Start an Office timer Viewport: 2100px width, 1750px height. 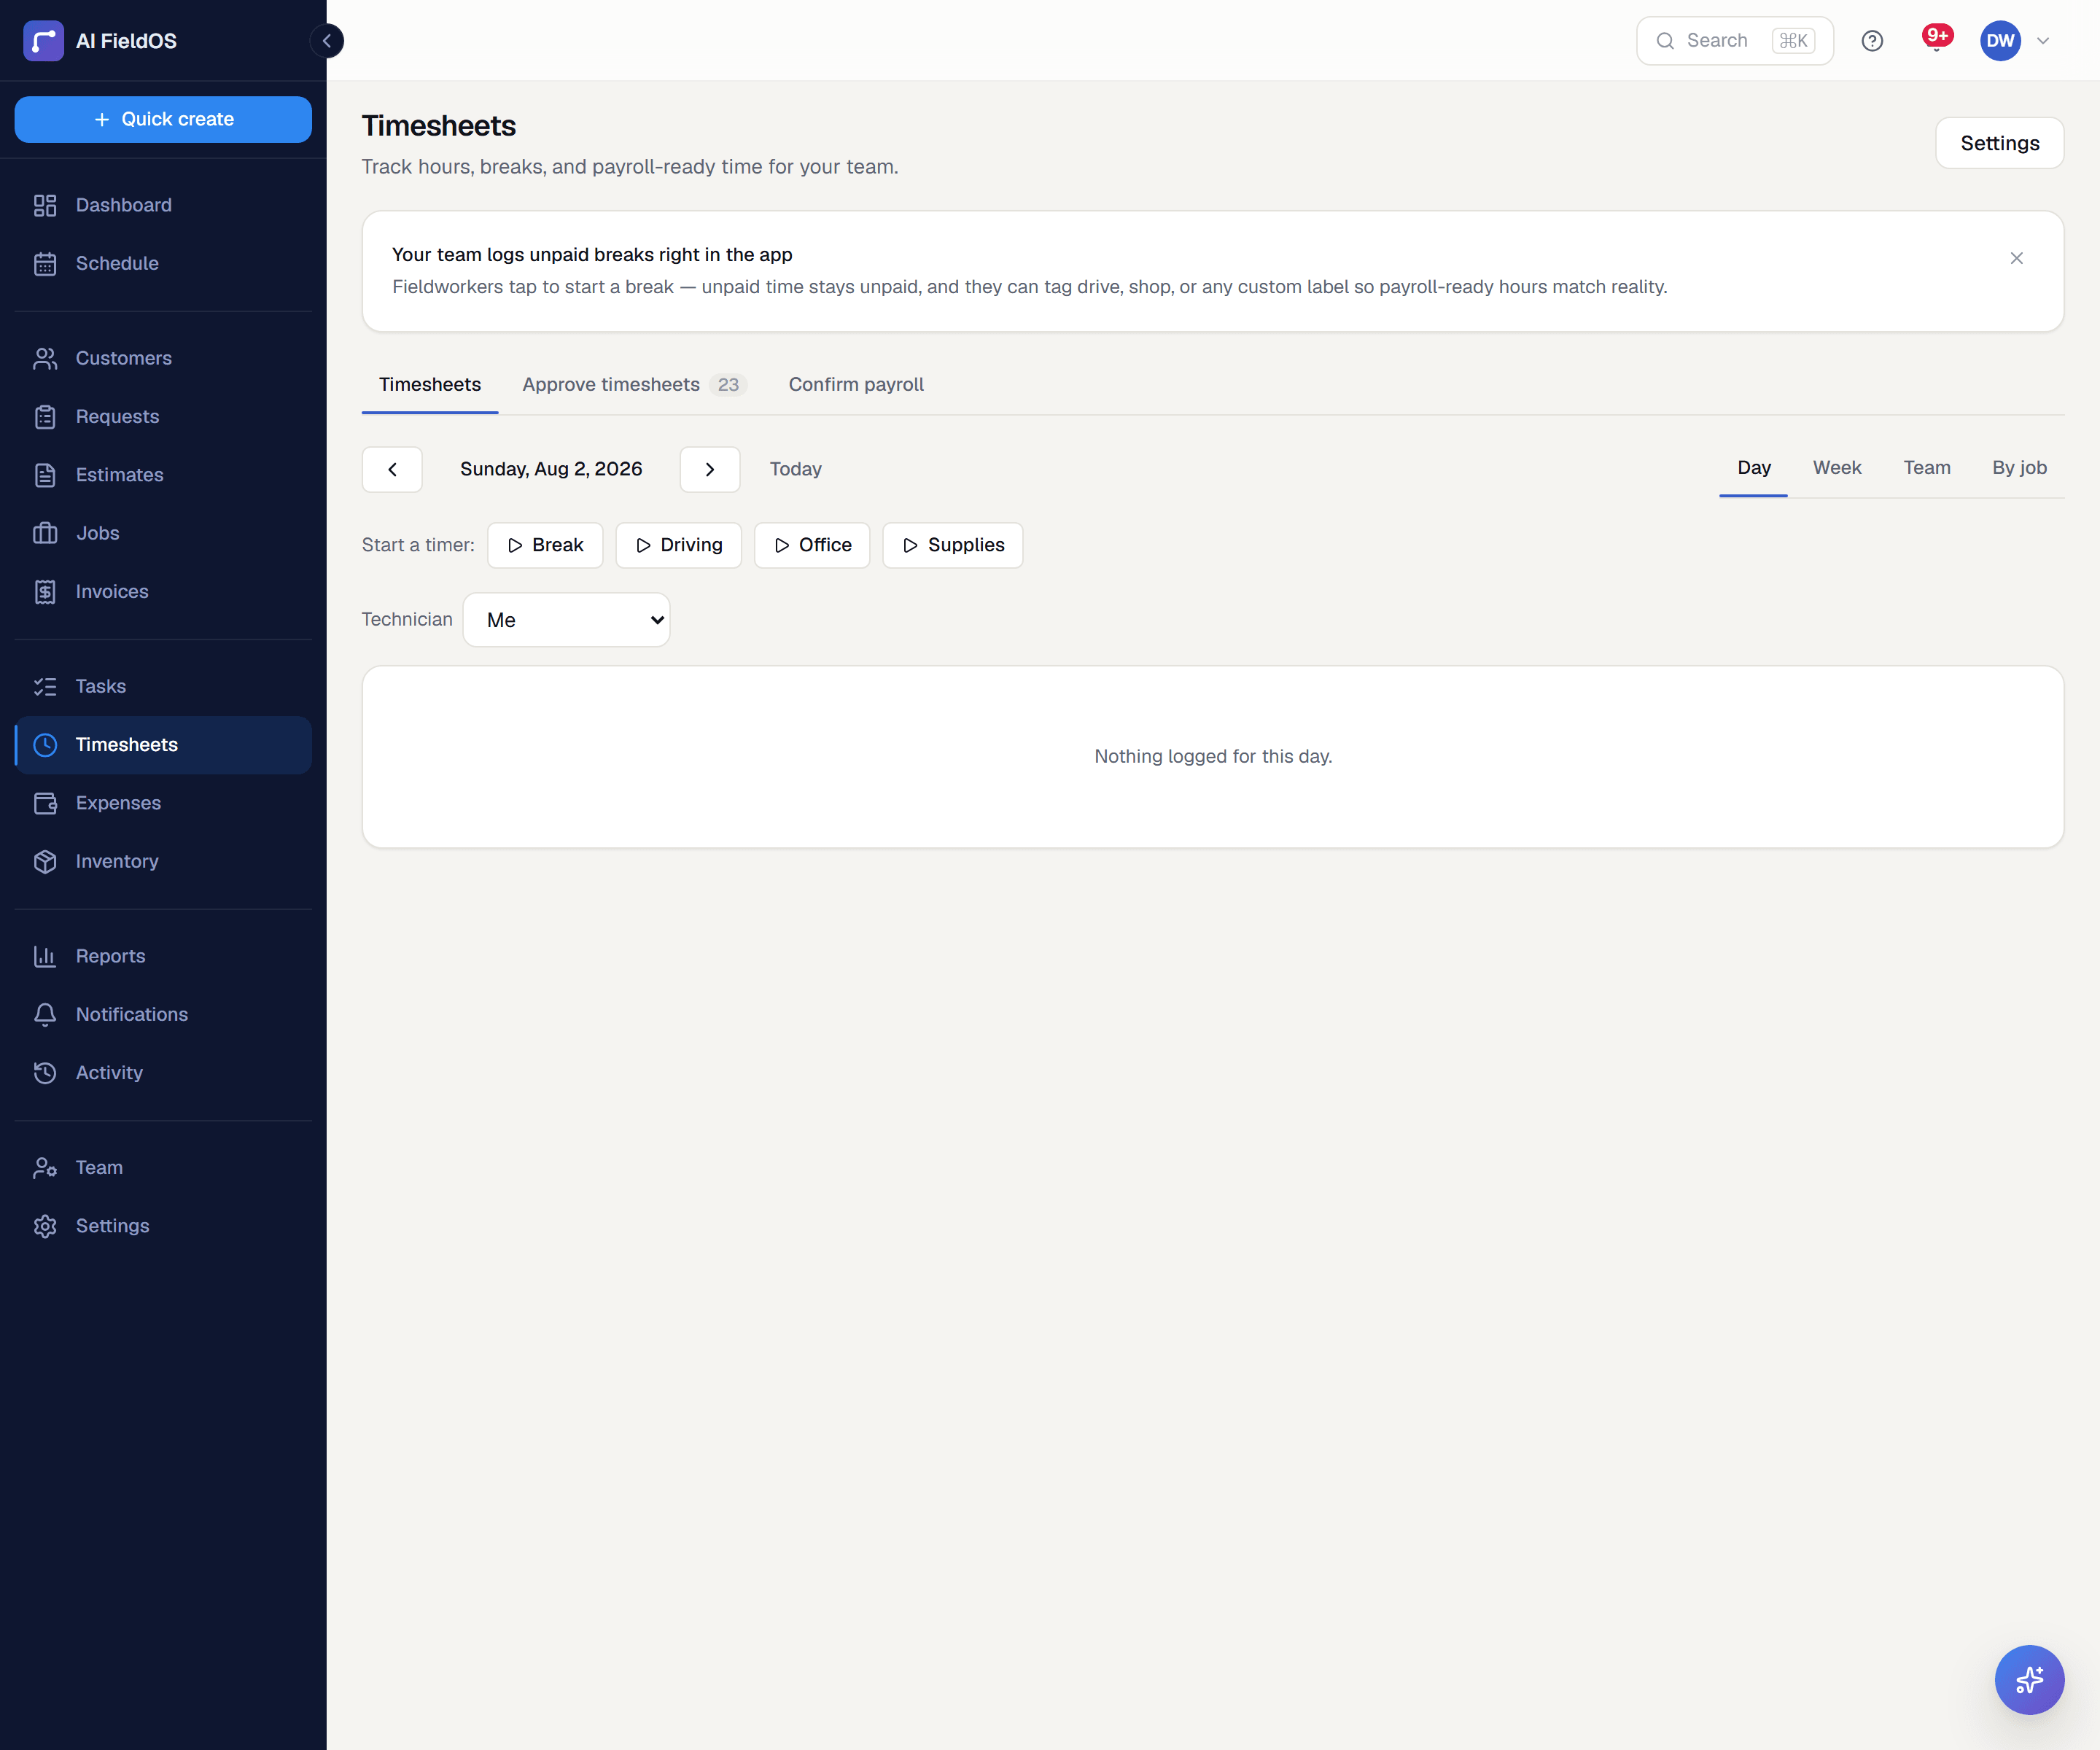click(812, 545)
